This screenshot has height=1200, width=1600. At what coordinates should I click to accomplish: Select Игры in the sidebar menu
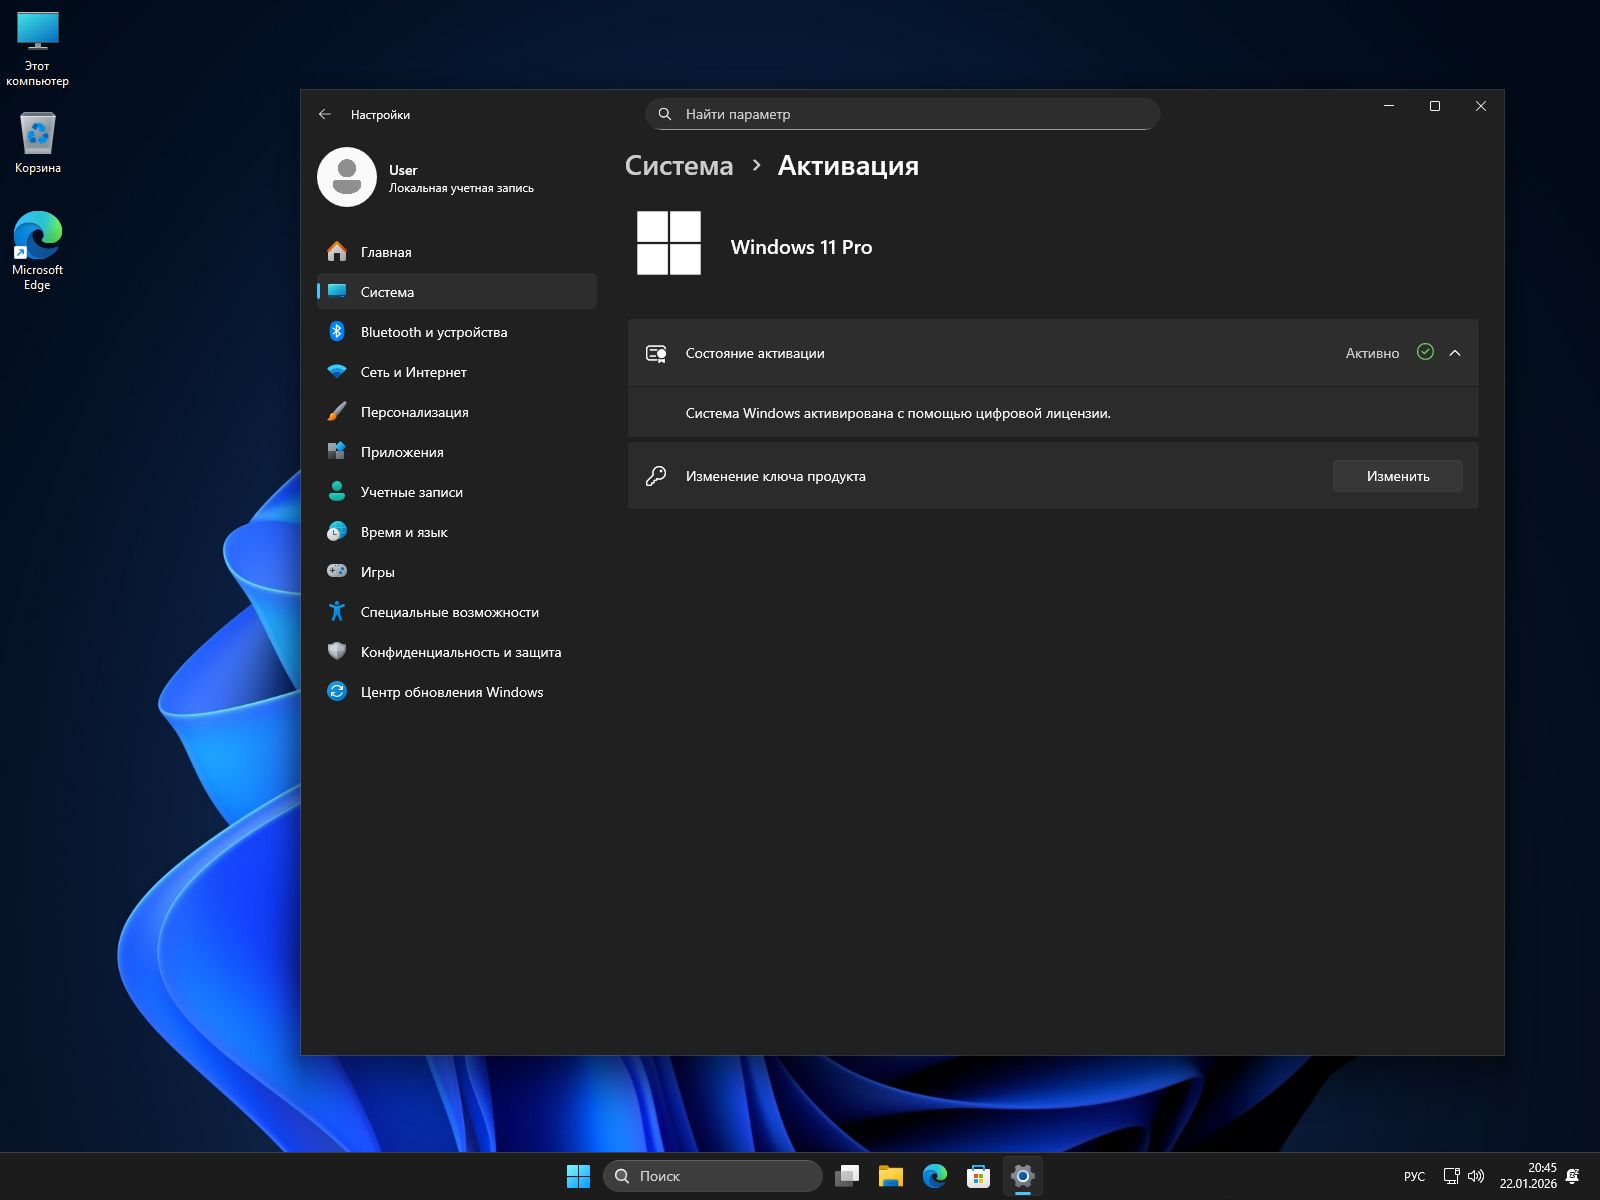tap(377, 572)
